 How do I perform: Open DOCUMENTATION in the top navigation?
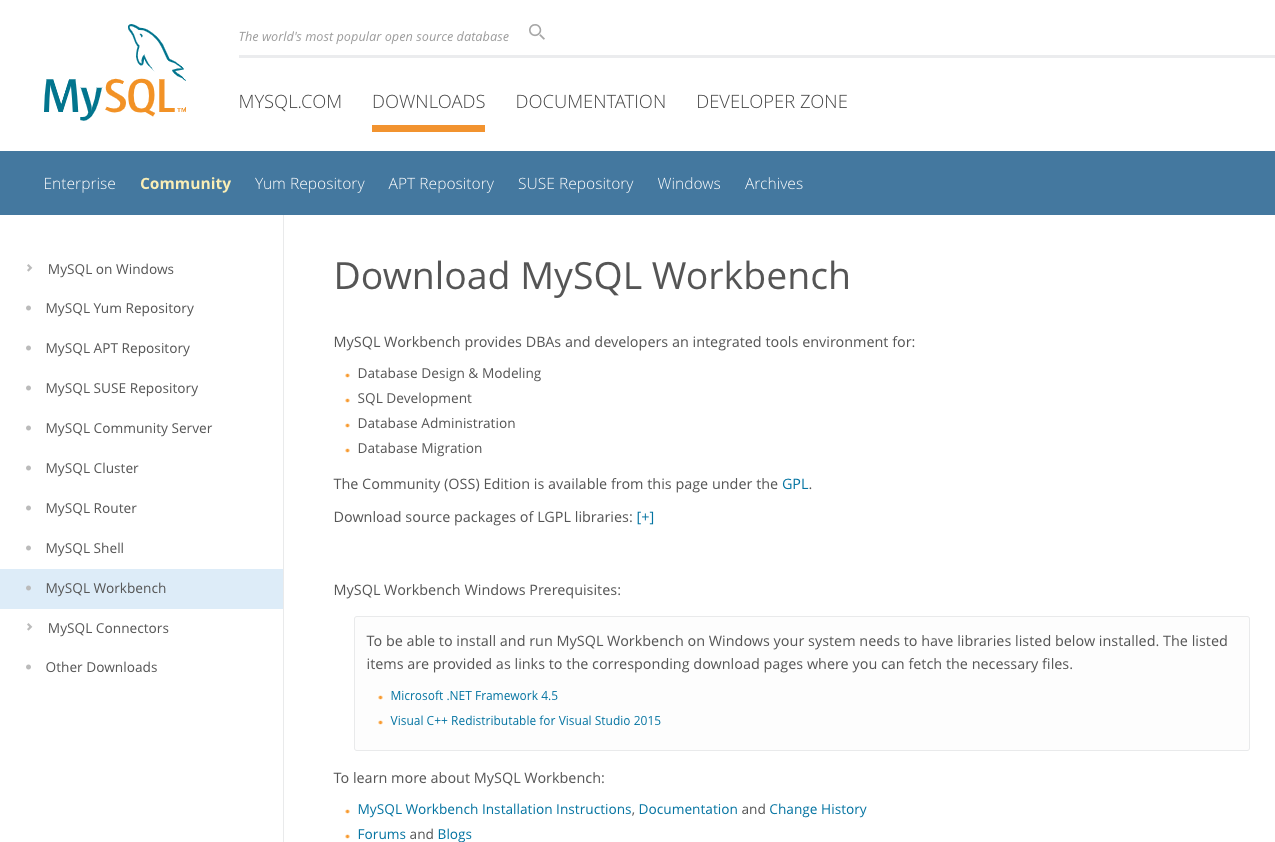pos(591,101)
